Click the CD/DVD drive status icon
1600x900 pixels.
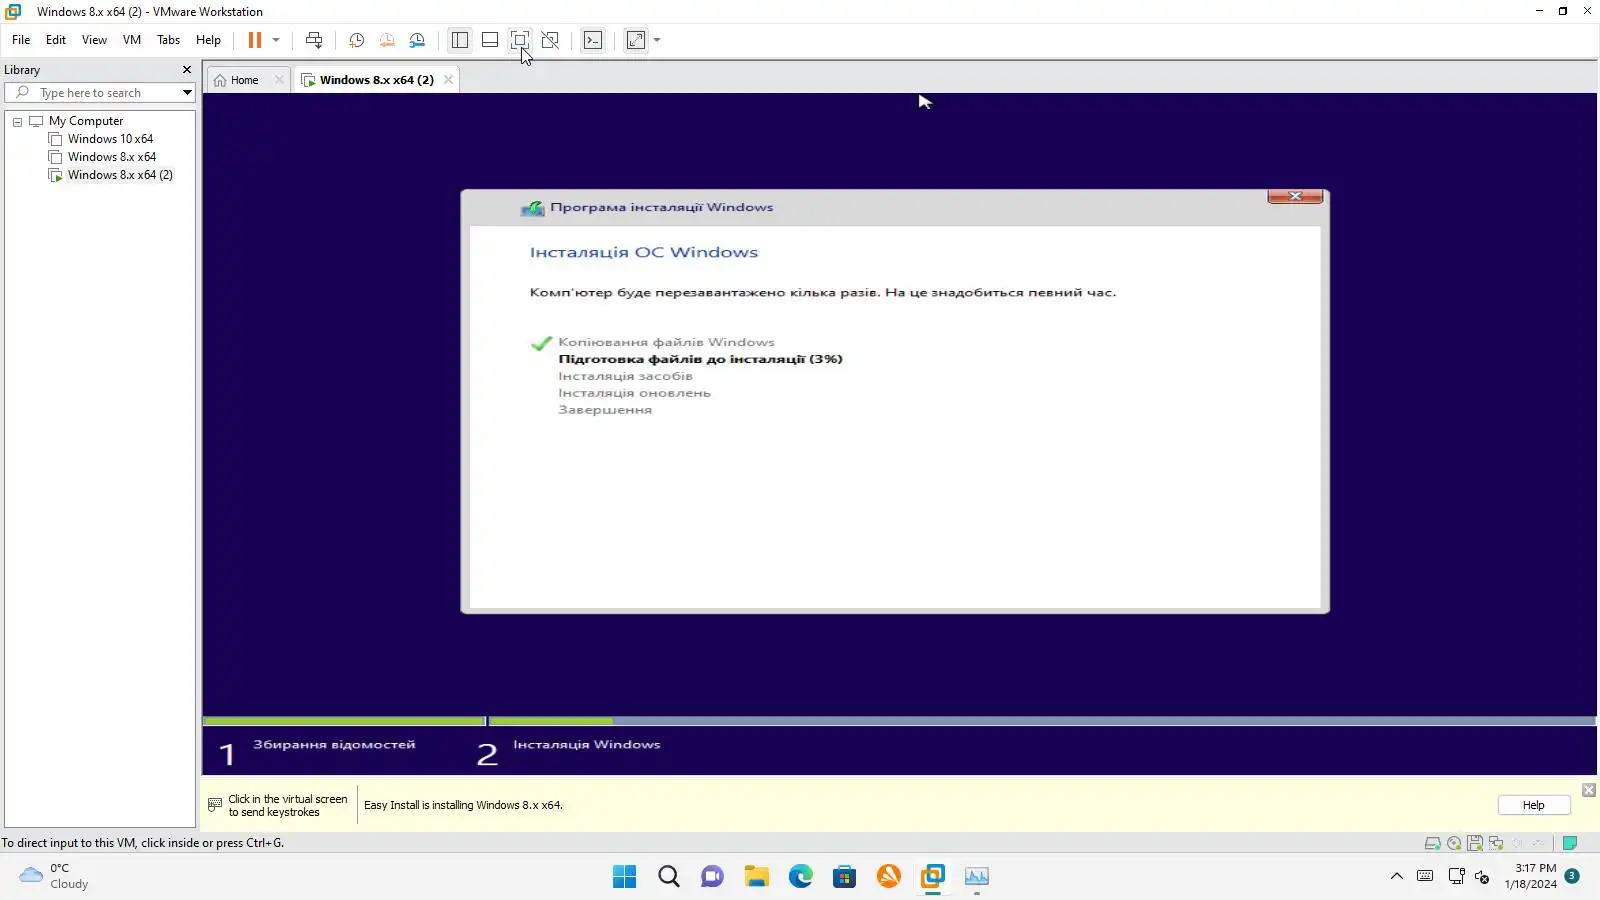[1454, 843]
